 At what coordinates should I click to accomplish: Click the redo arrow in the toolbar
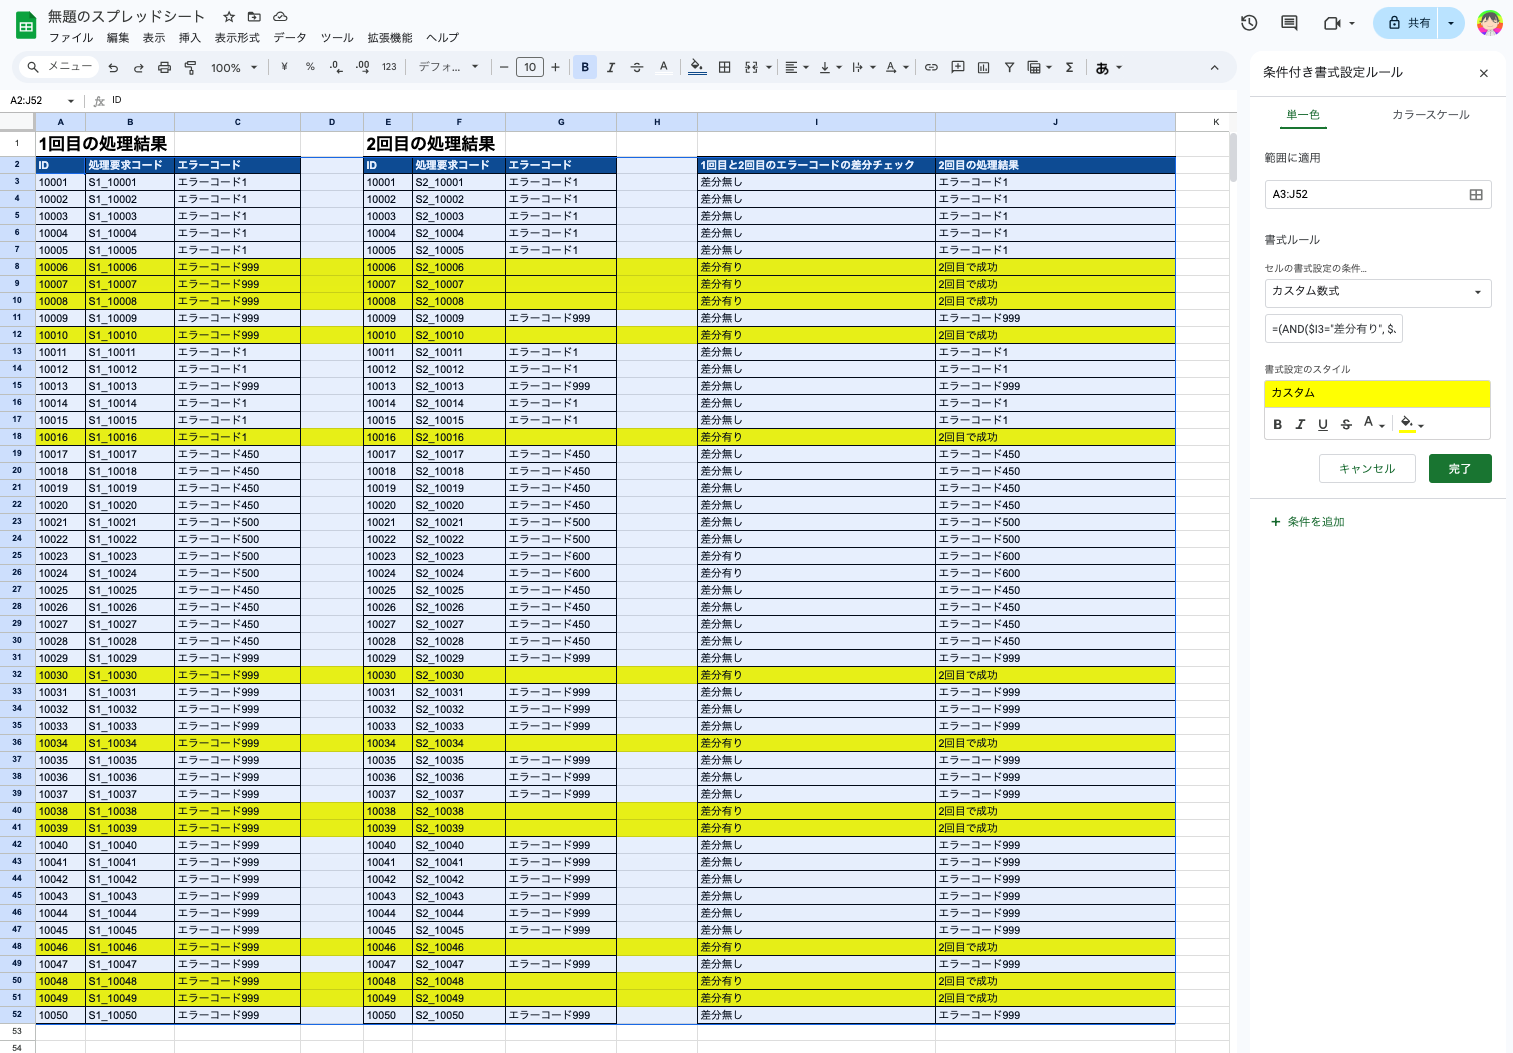pyautogui.click(x=138, y=68)
